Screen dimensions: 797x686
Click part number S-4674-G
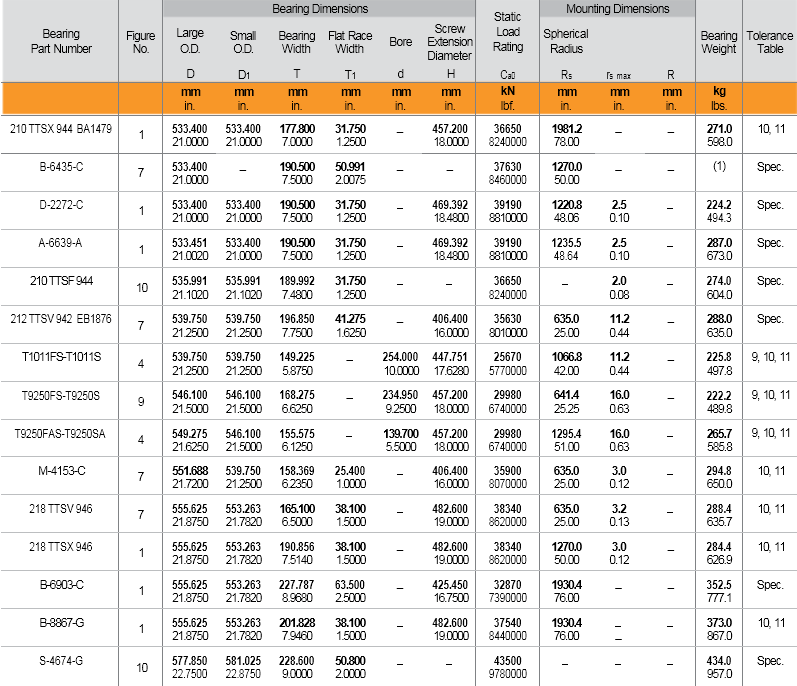point(60,660)
